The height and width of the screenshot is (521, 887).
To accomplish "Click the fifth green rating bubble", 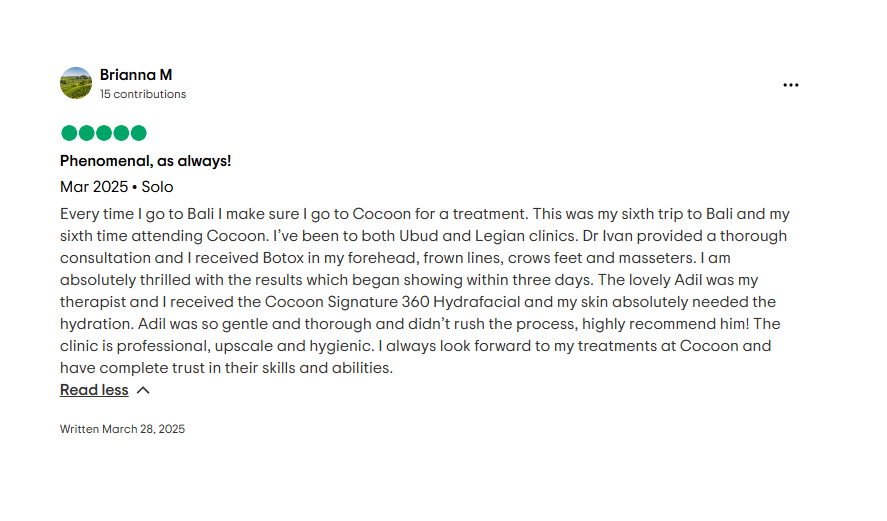I will click(139, 133).
